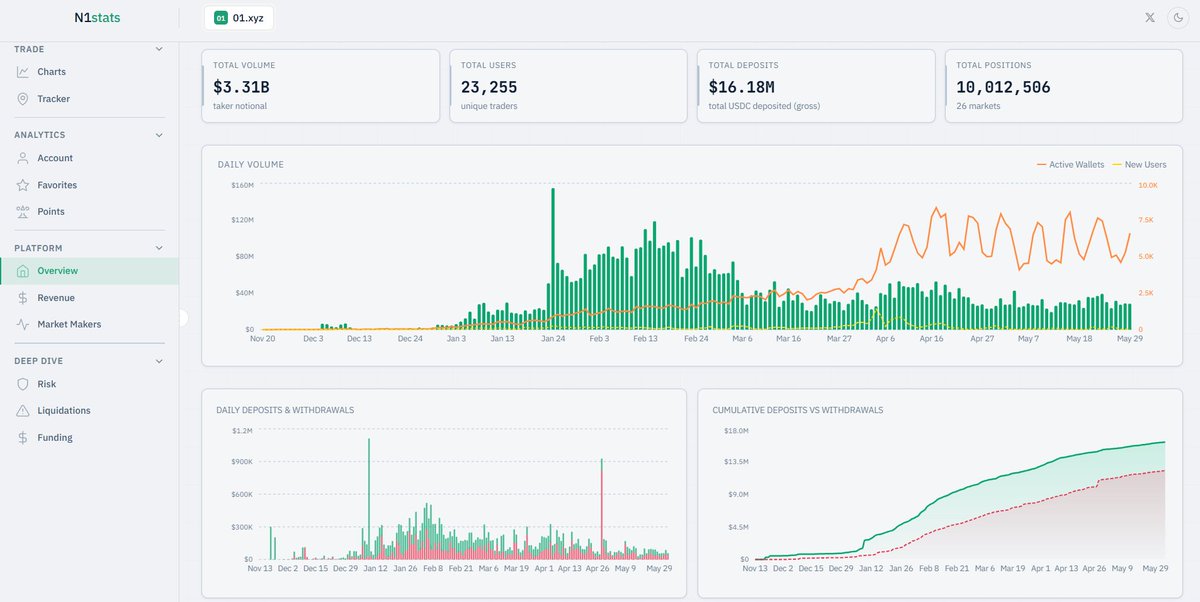
Task: Toggle dark mode with moon button
Action: [1176, 17]
